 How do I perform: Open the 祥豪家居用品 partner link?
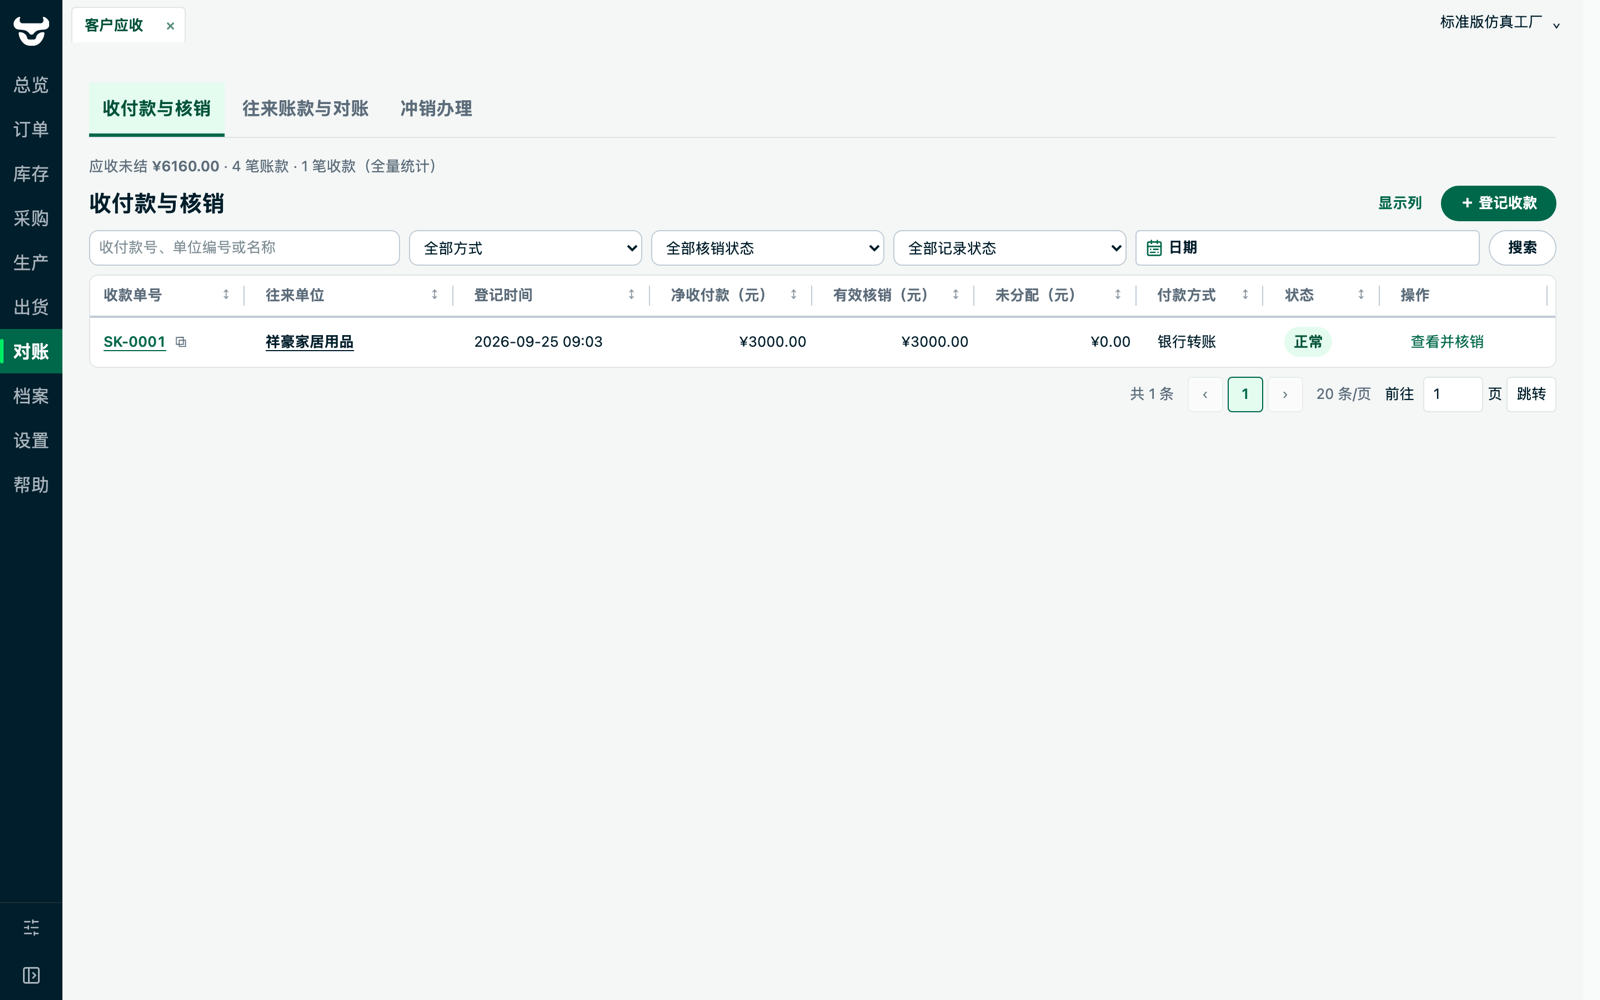click(x=309, y=342)
